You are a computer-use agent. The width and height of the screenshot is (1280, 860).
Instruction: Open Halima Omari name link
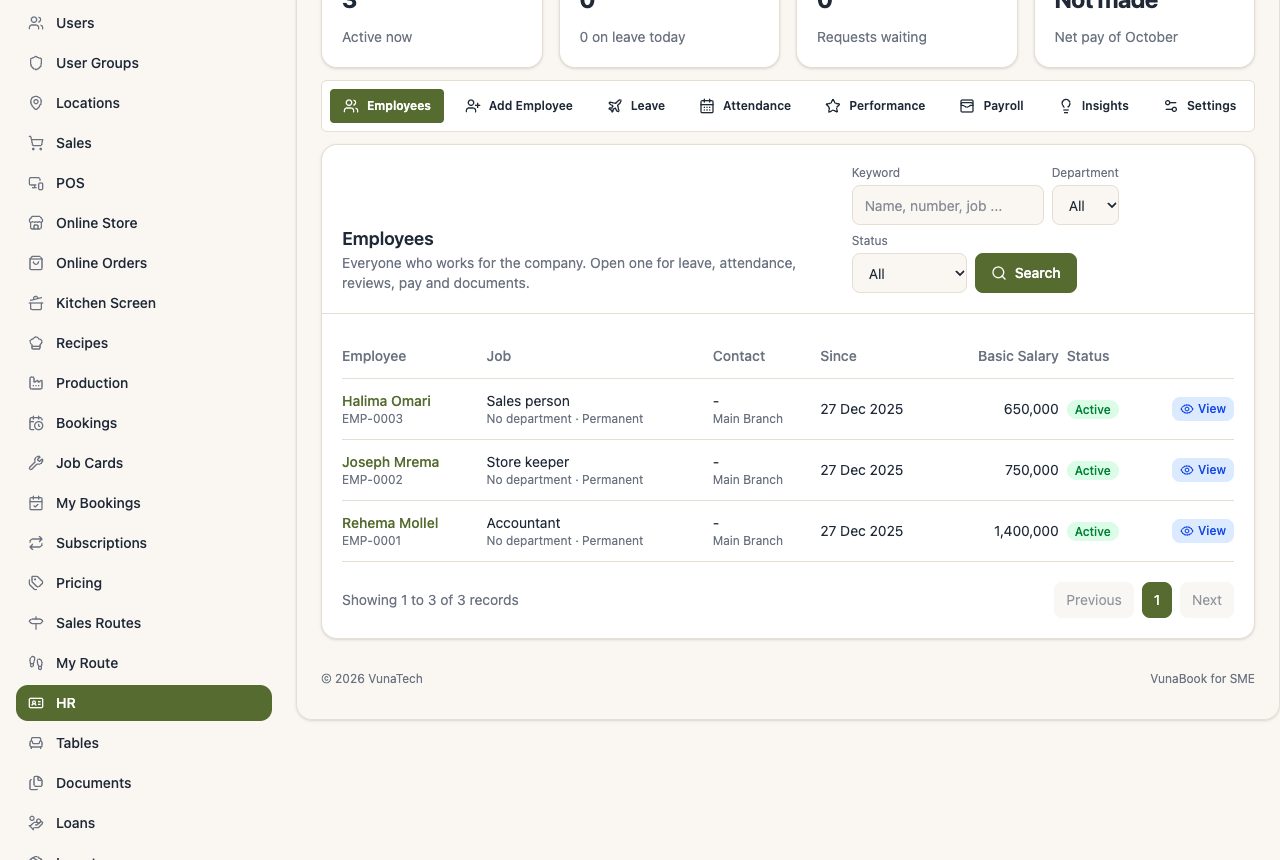point(386,401)
